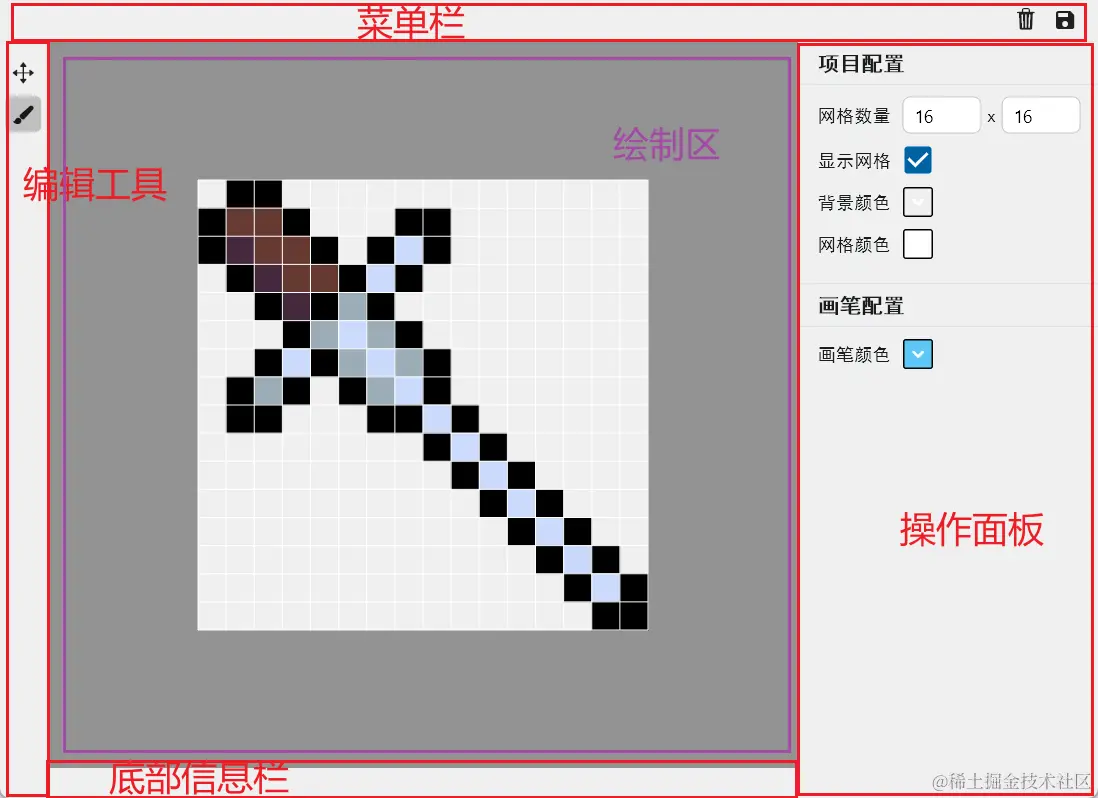The width and height of the screenshot is (1098, 798).
Task: Click the 背景颜色 label
Action: 854,203
